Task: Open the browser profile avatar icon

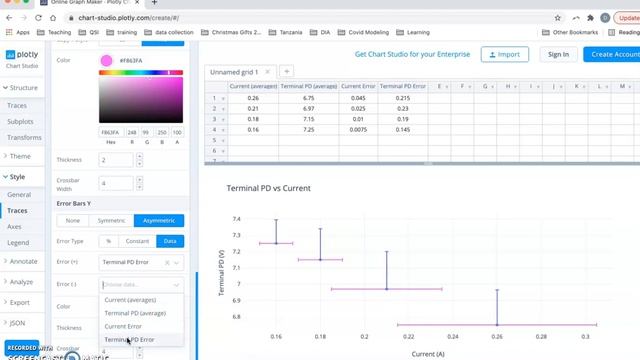Action: [x=605, y=18]
